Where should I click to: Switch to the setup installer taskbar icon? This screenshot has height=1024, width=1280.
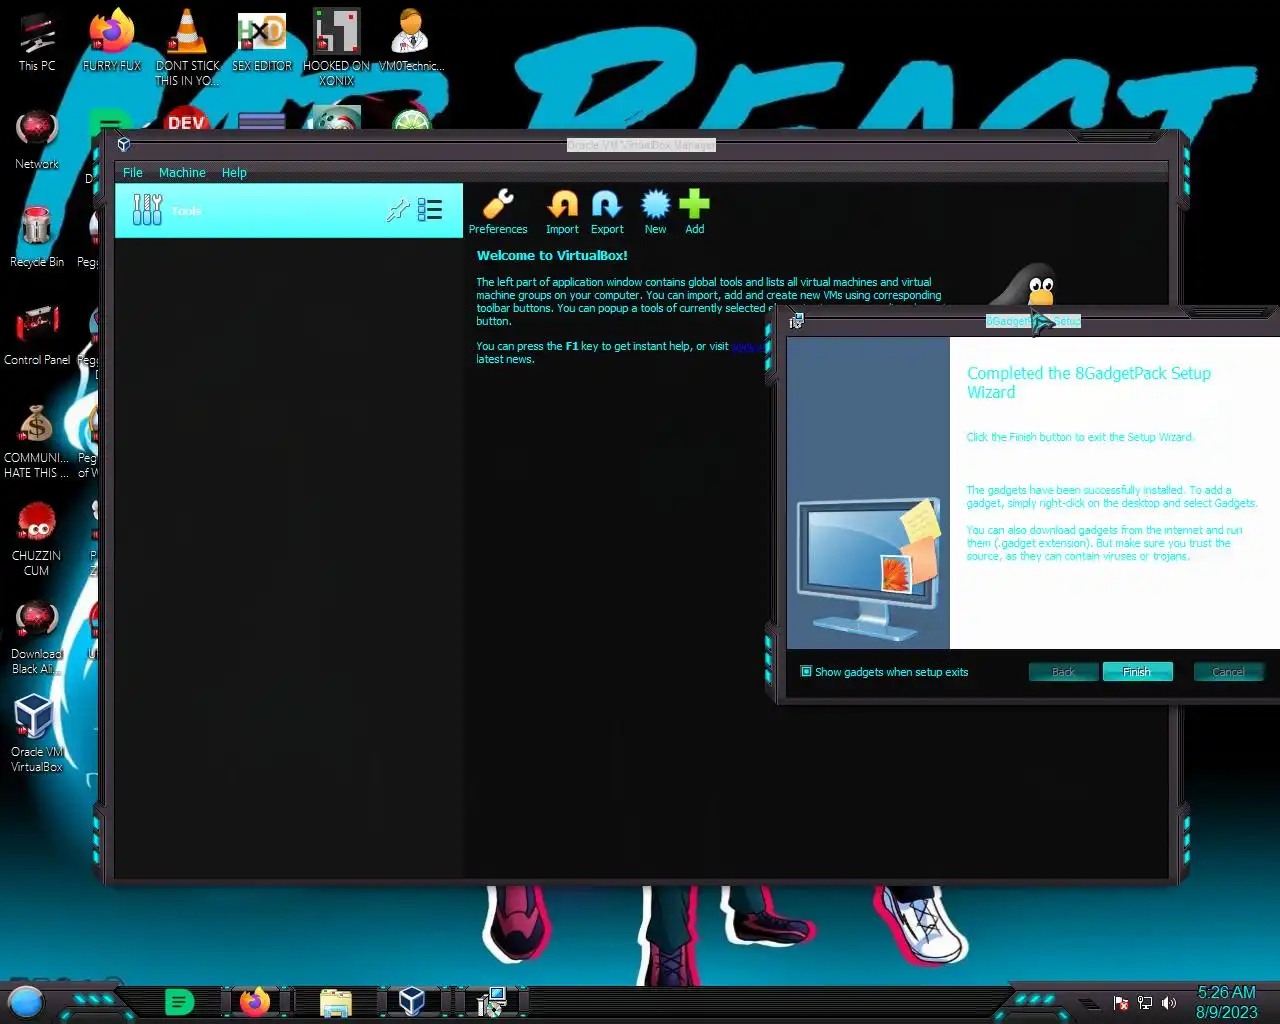click(491, 1001)
